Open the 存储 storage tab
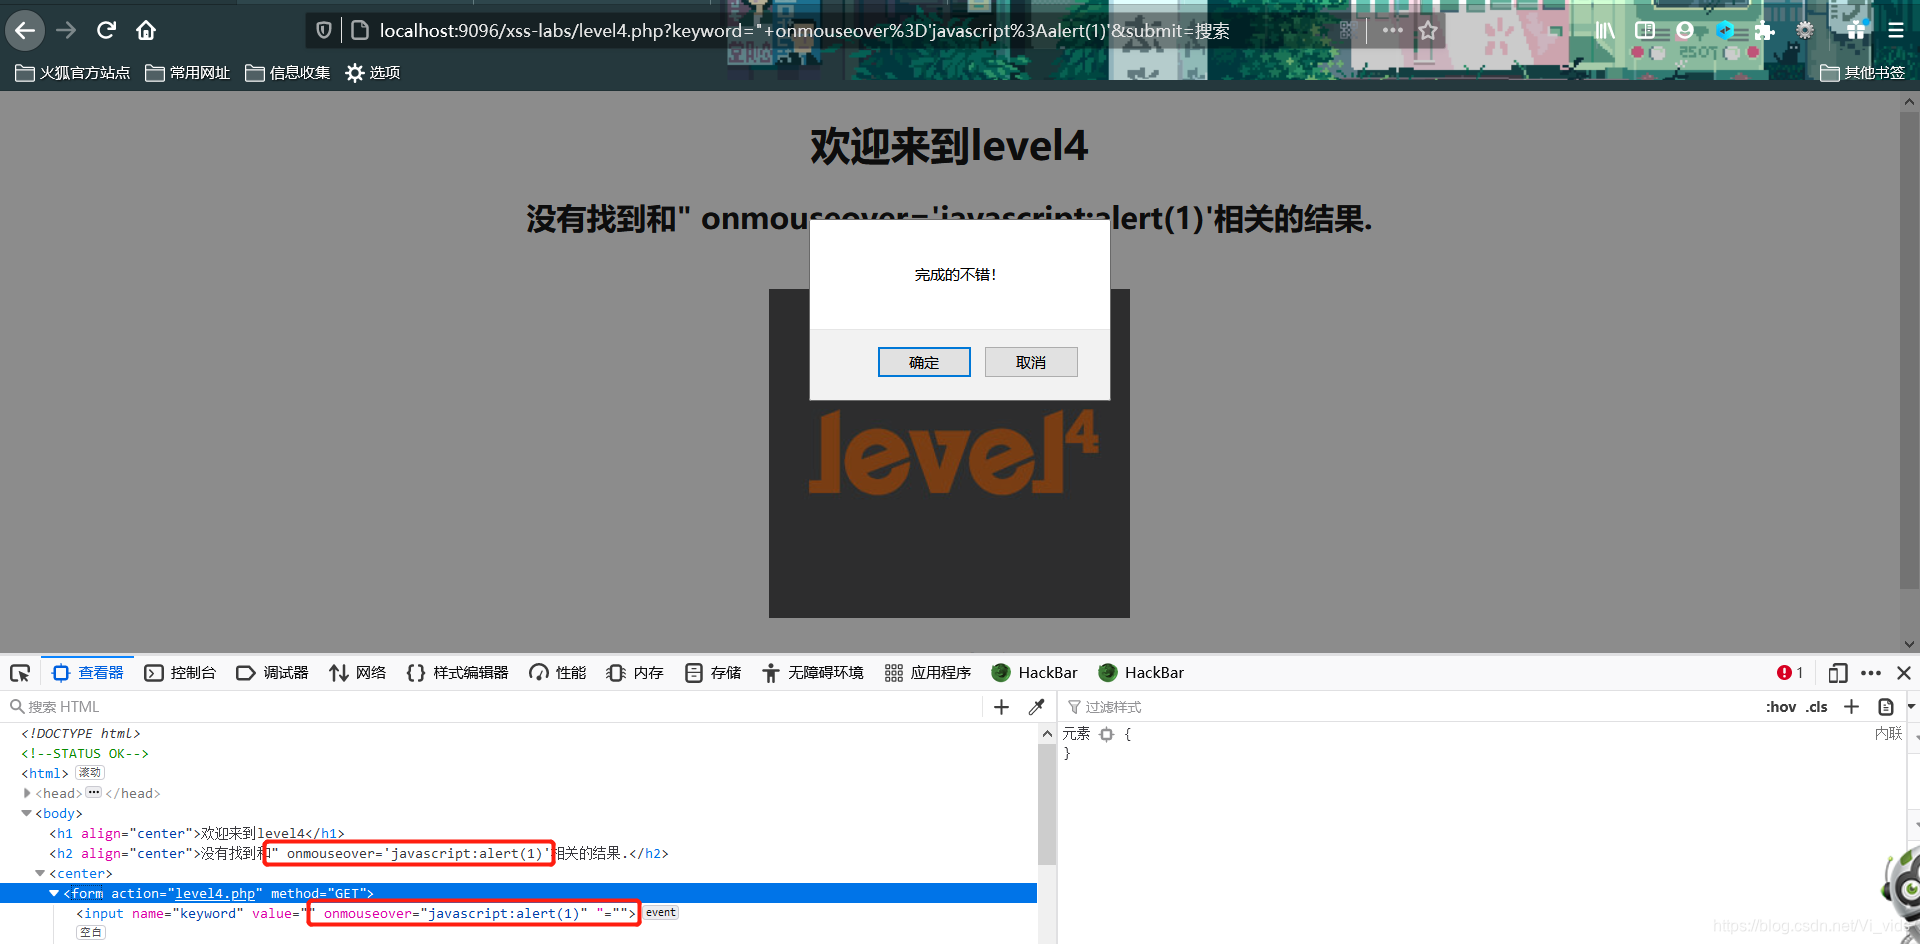1920x944 pixels. 713,673
